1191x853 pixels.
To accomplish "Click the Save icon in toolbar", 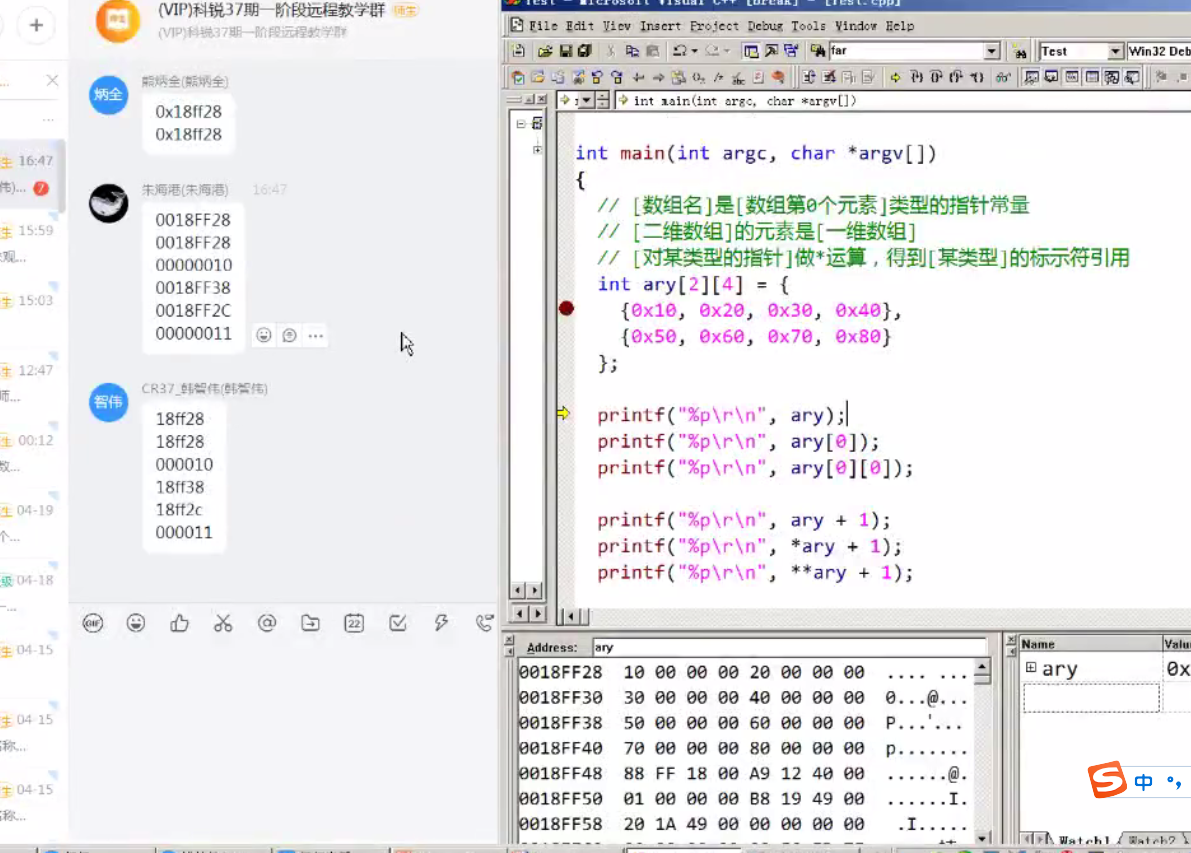I will pyautogui.click(x=565, y=51).
